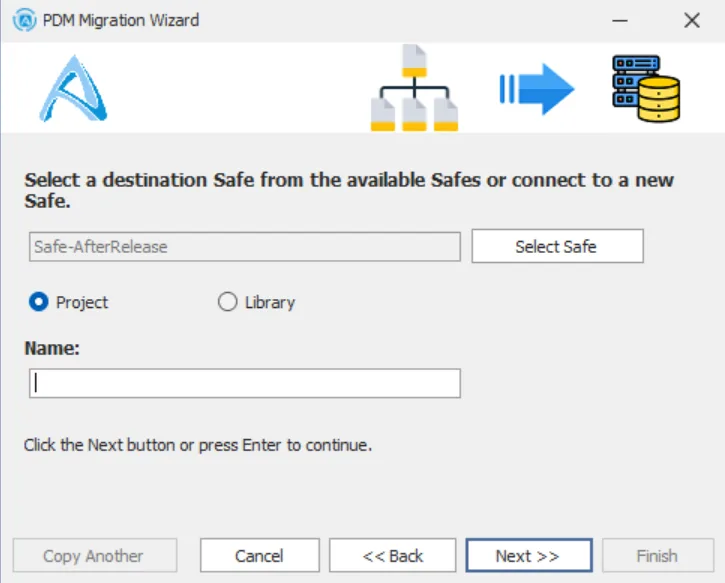Select the Library radio button
This screenshot has height=583, width=725.
pos(227,302)
